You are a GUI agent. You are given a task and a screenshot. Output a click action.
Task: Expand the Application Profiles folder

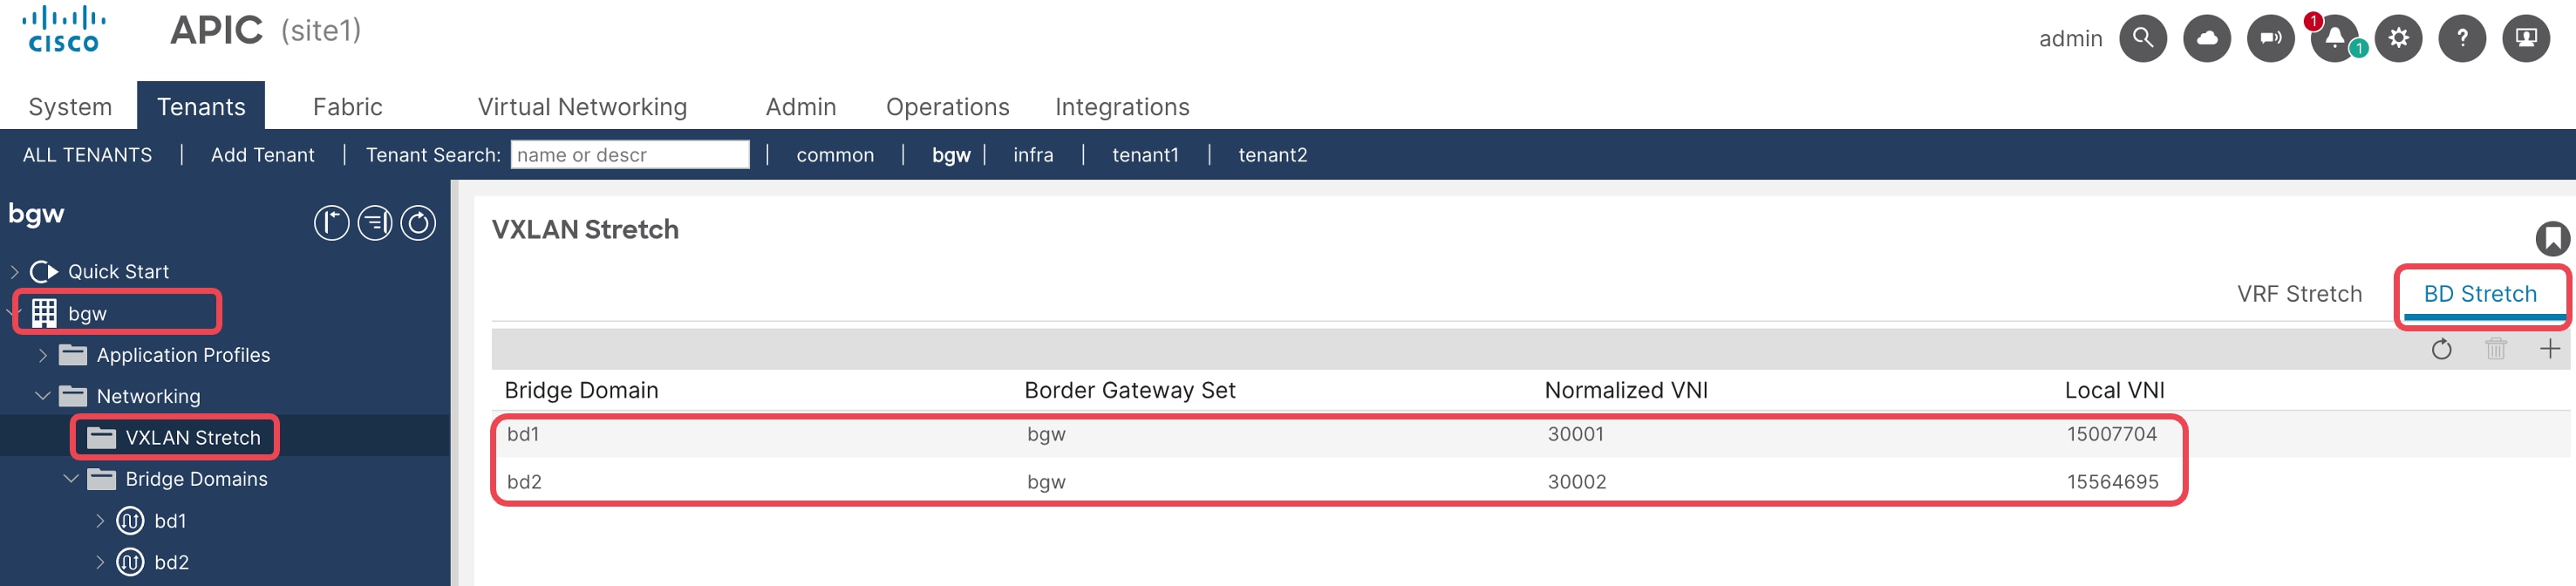click(x=43, y=355)
